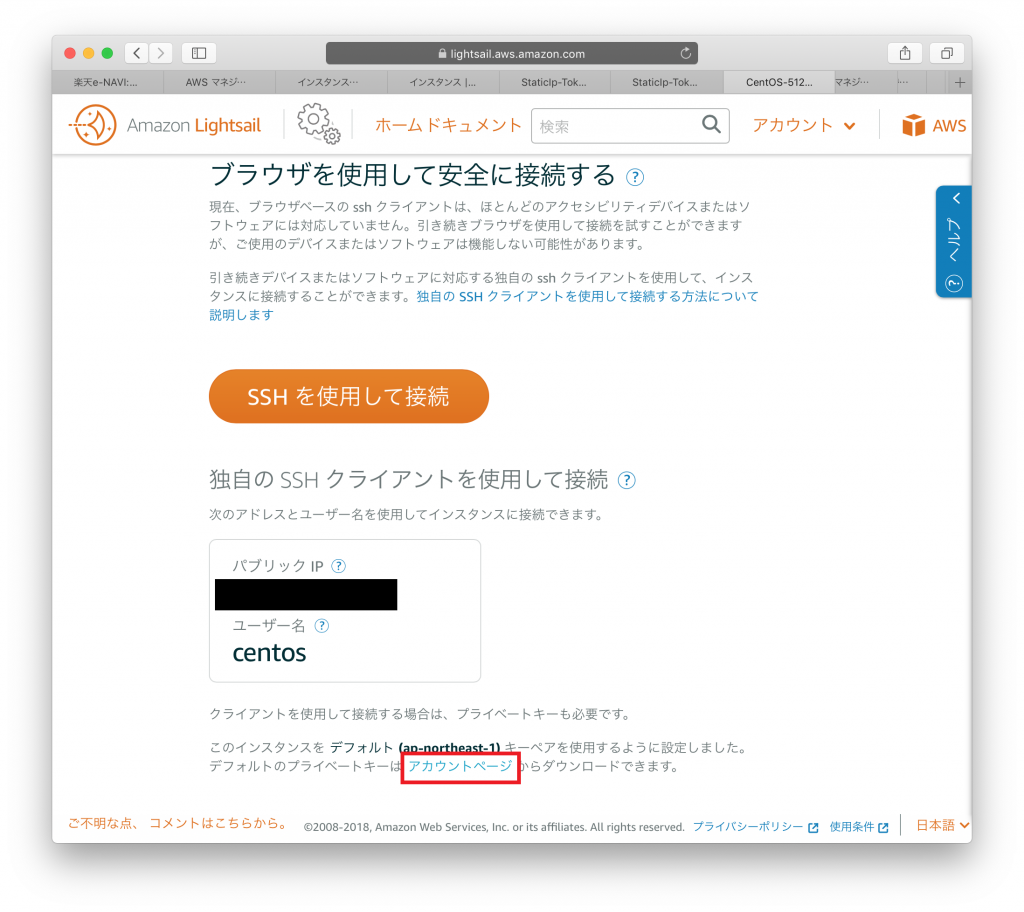Click the centos username text
The height and width of the screenshot is (912, 1024).
click(x=270, y=653)
